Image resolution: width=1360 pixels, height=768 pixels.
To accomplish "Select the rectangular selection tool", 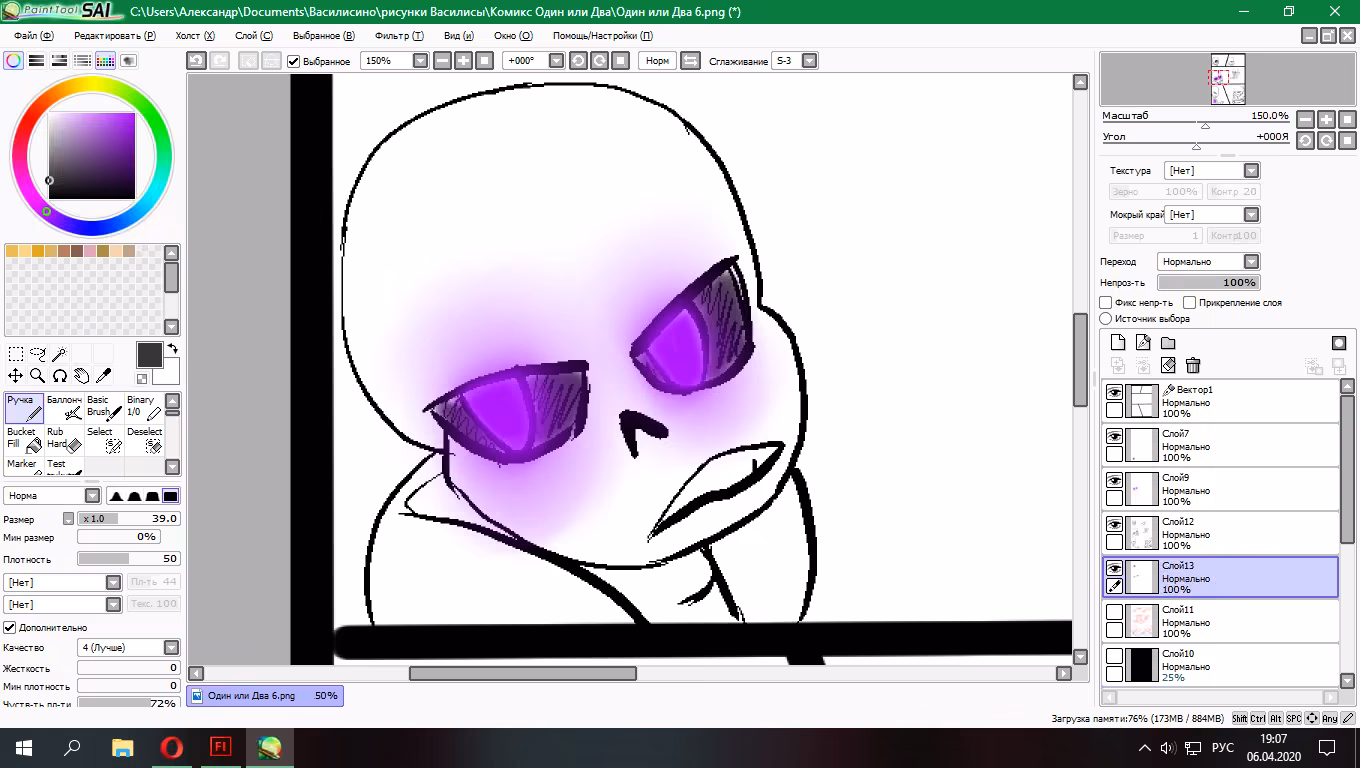I will (16, 354).
